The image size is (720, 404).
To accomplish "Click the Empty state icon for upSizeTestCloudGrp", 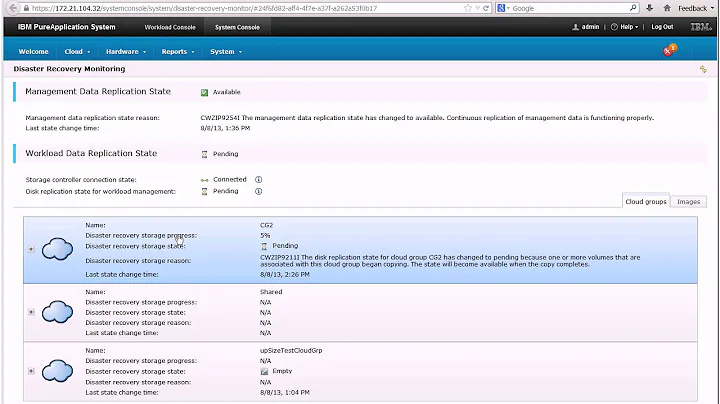I will tap(264, 371).
